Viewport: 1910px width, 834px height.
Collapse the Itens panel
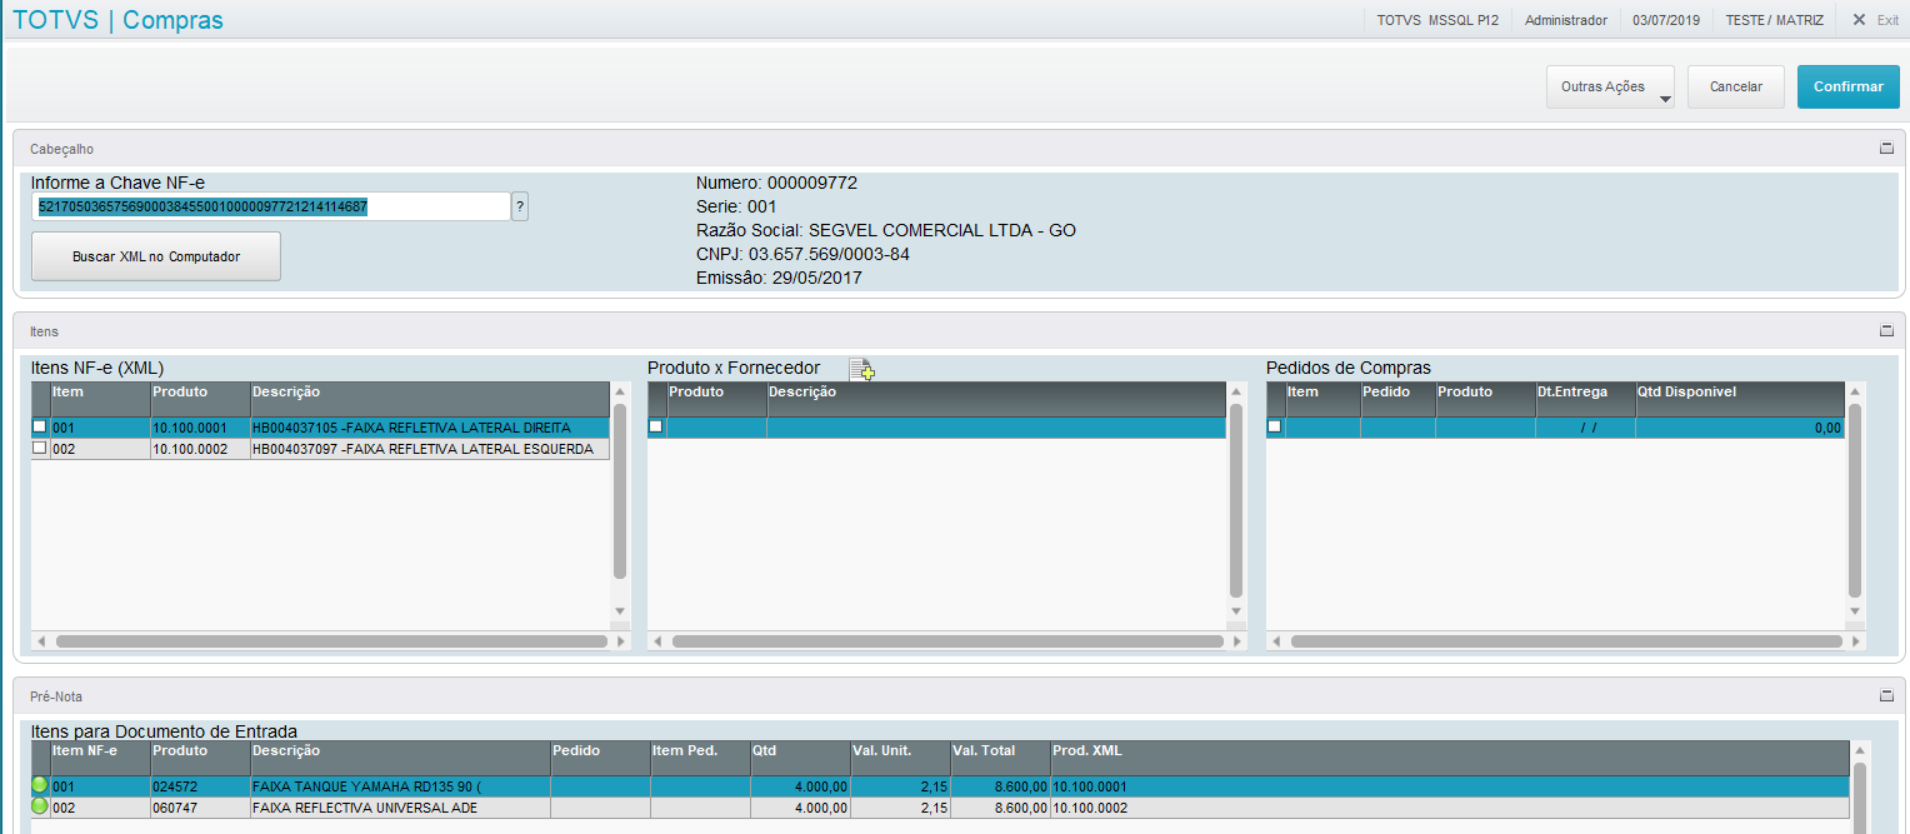coord(1886,331)
